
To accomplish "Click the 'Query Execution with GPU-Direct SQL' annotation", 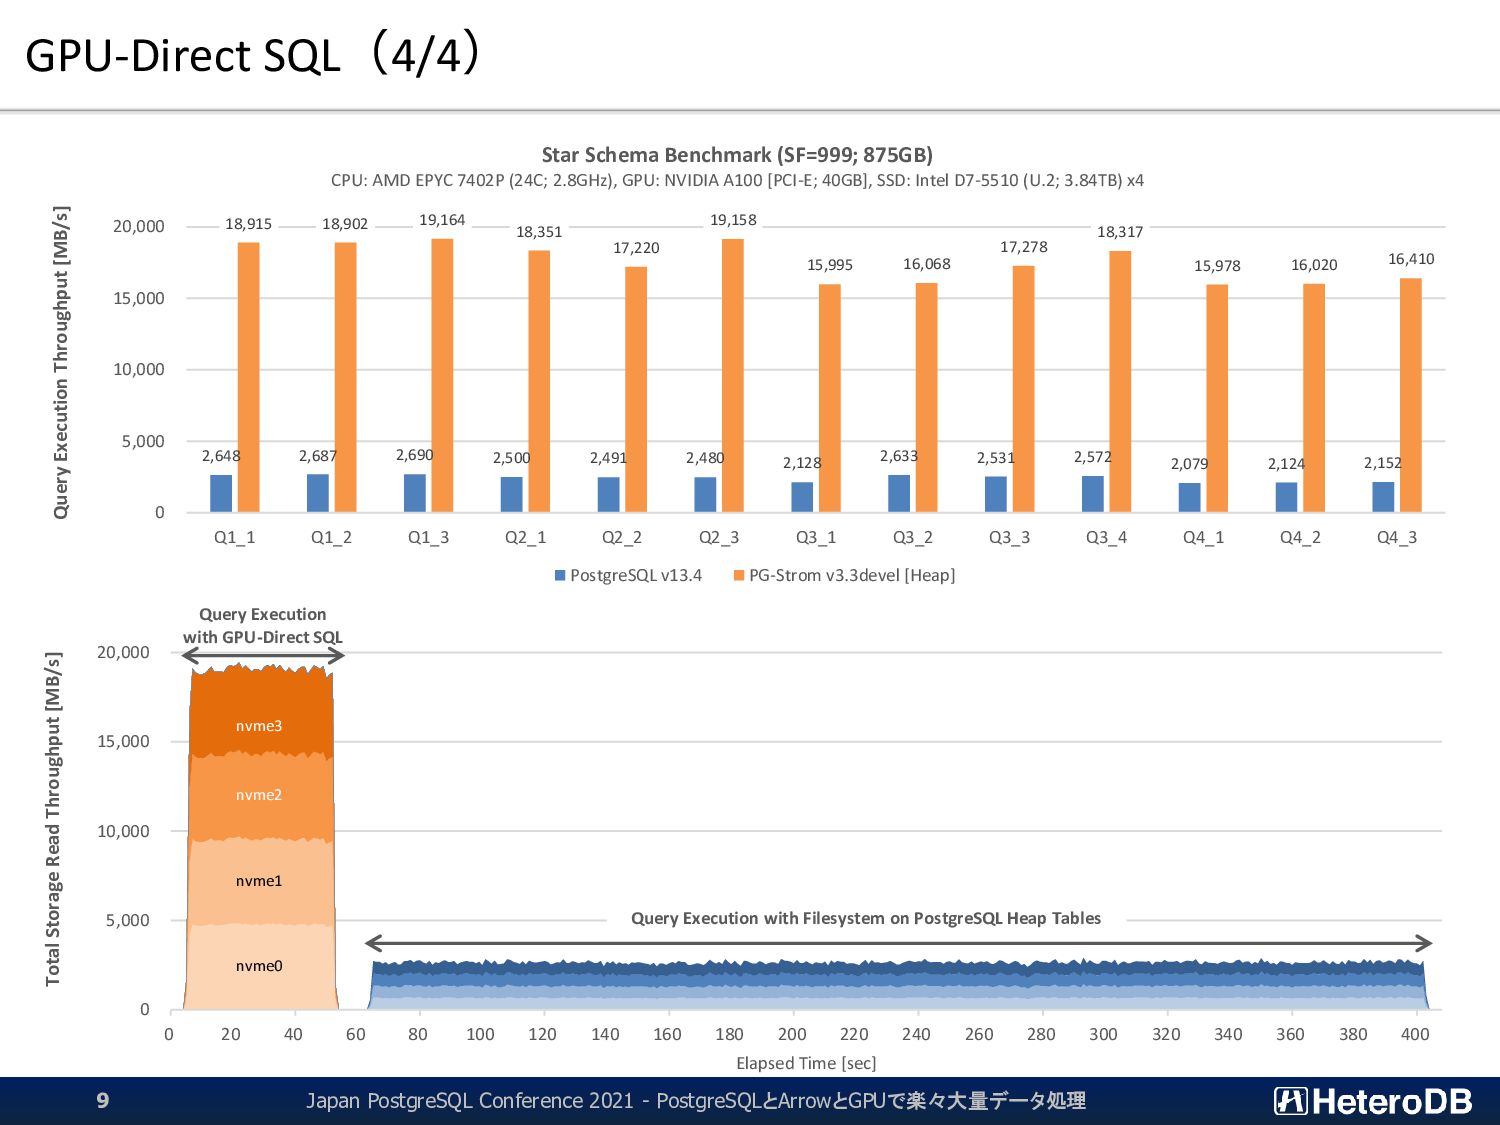I will coord(263,626).
